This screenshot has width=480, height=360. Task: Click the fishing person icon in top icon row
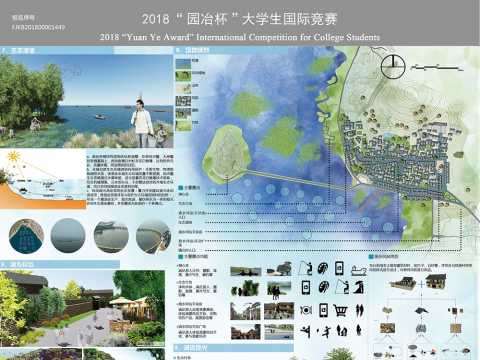305,268
